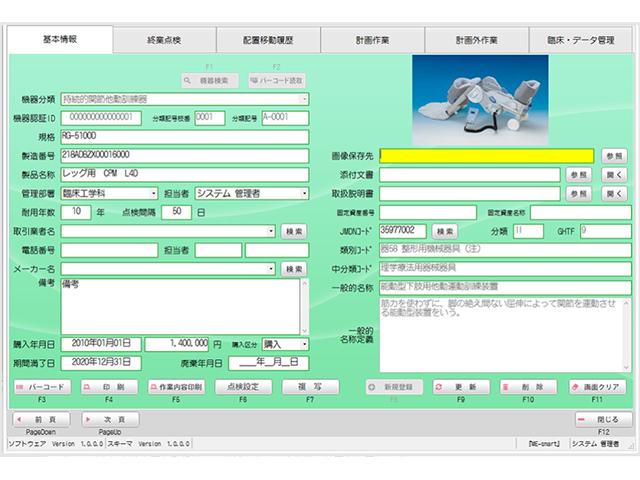Open the 配置移動履歴 tab
640x480 pixels.
point(268,40)
